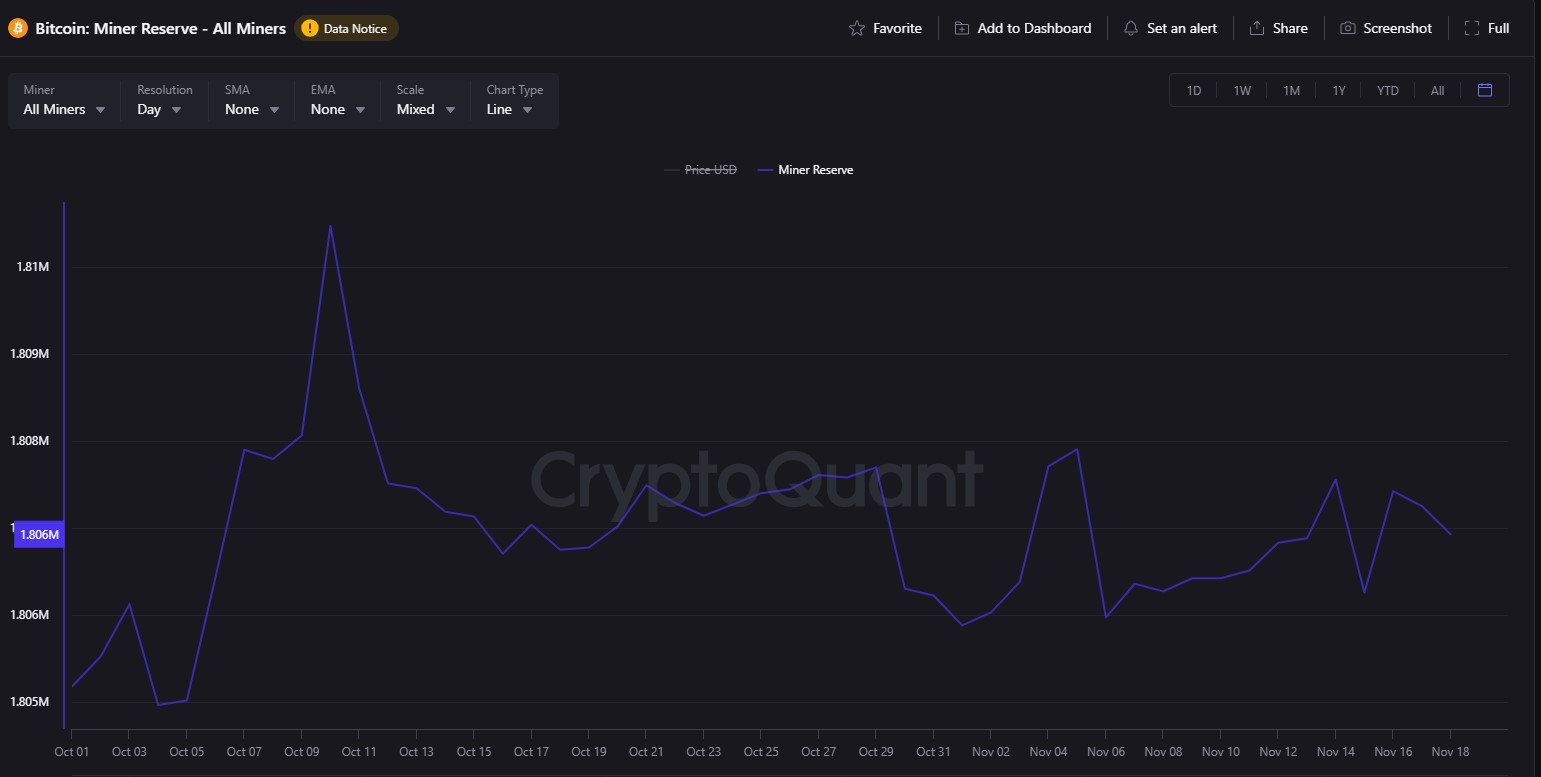Click the Full screen expand icon
The width and height of the screenshot is (1541, 777).
point(1472,28)
